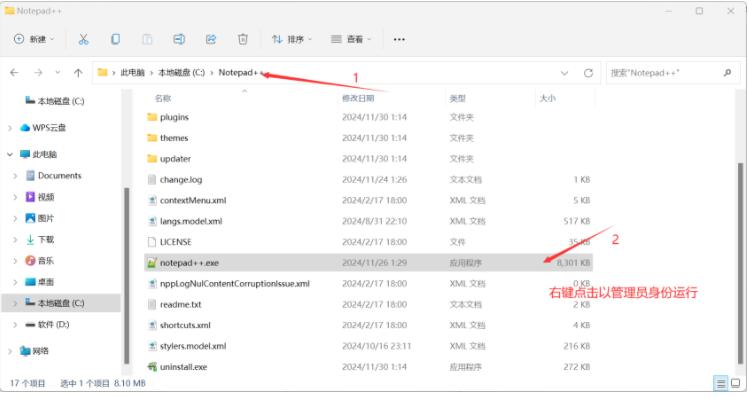749x397 pixels.
Task: Open the See more ellipsis menu
Action: click(x=399, y=39)
